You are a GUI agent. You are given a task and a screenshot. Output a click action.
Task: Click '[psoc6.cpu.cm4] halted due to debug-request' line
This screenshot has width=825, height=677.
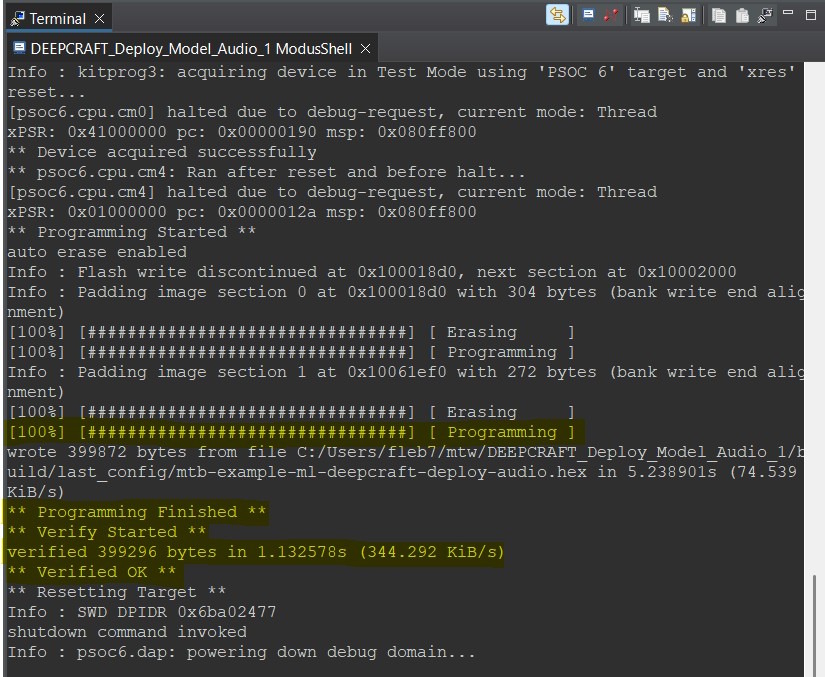coord(332,192)
